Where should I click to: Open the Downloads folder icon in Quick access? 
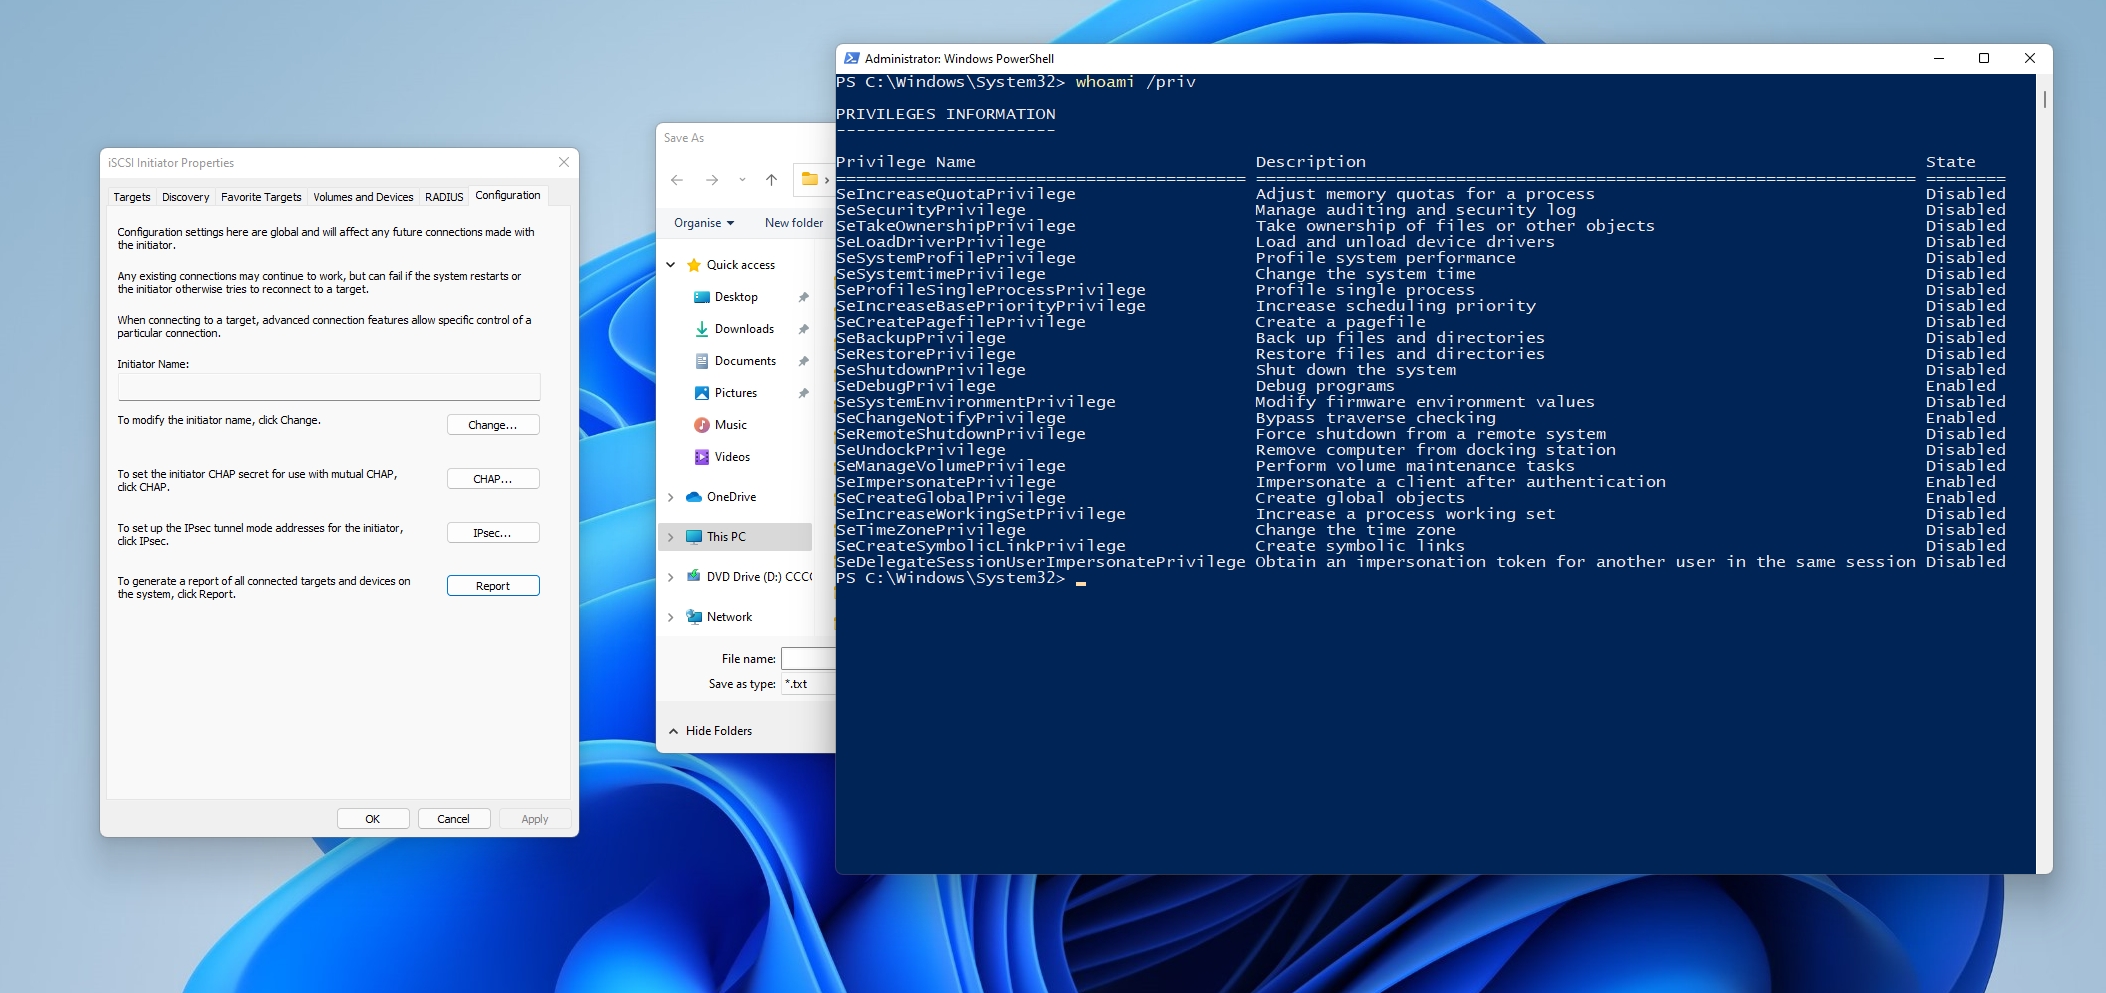[x=702, y=329]
